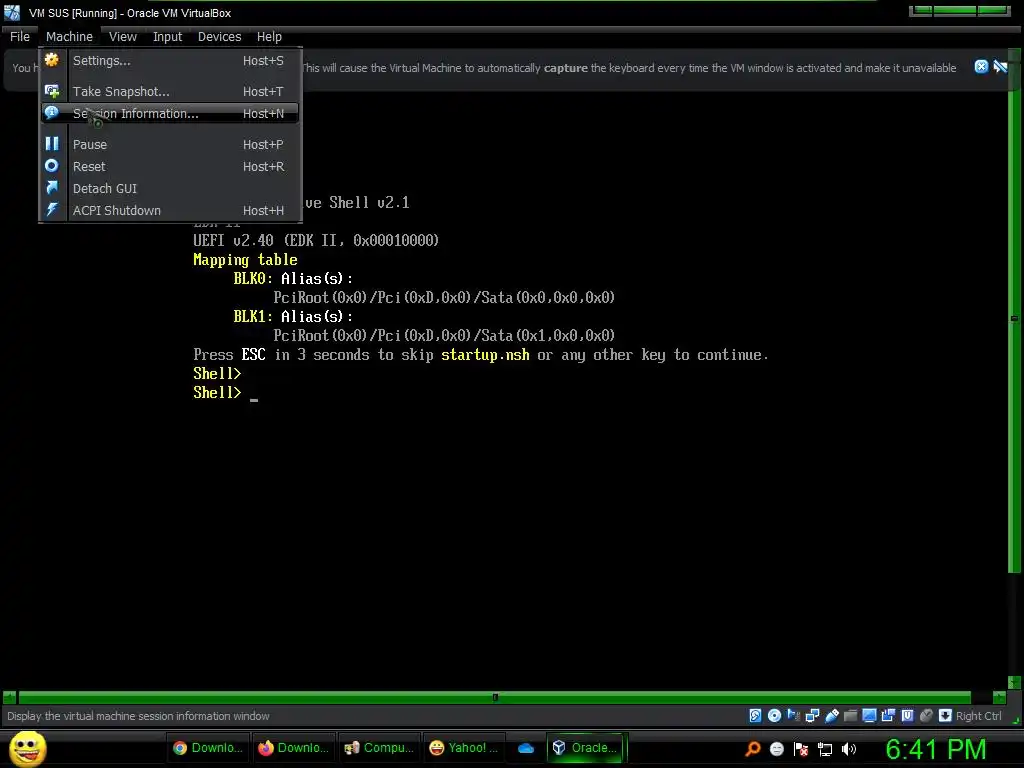Viewport: 1024px width, 768px height.
Task: Click the Take Snapshot camera icon
Action: click(x=52, y=91)
